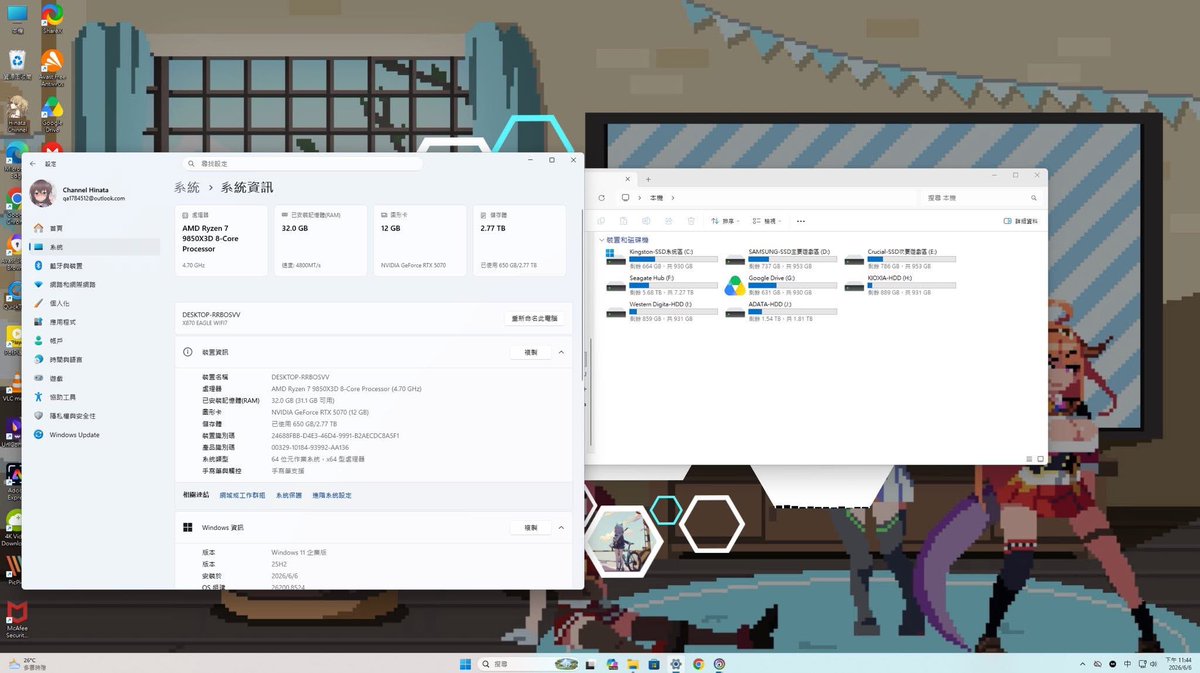Go to 個人化 settings

point(93,303)
